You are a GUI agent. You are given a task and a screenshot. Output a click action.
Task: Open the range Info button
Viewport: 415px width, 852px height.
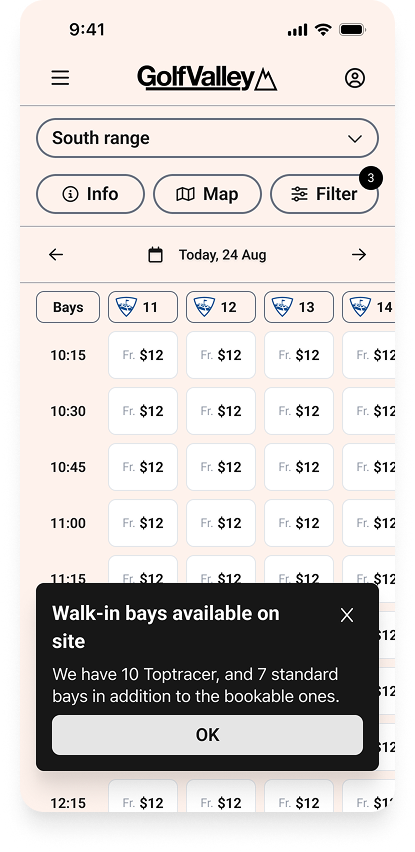(x=90, y=194)
